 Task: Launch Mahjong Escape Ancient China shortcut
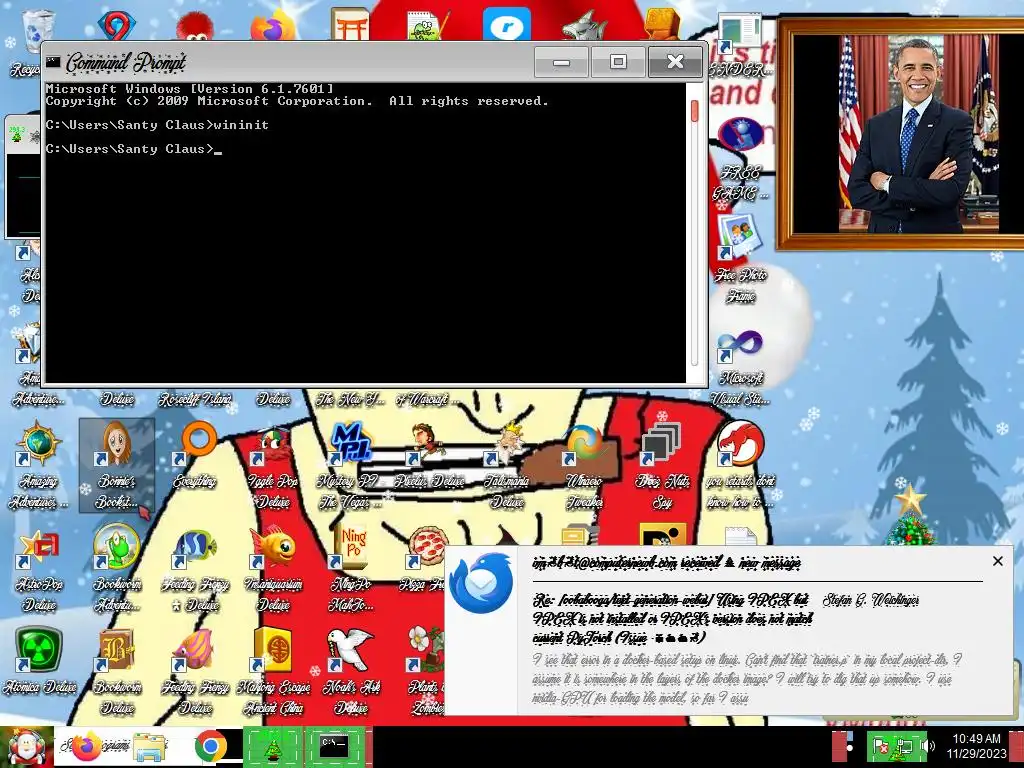273,671
